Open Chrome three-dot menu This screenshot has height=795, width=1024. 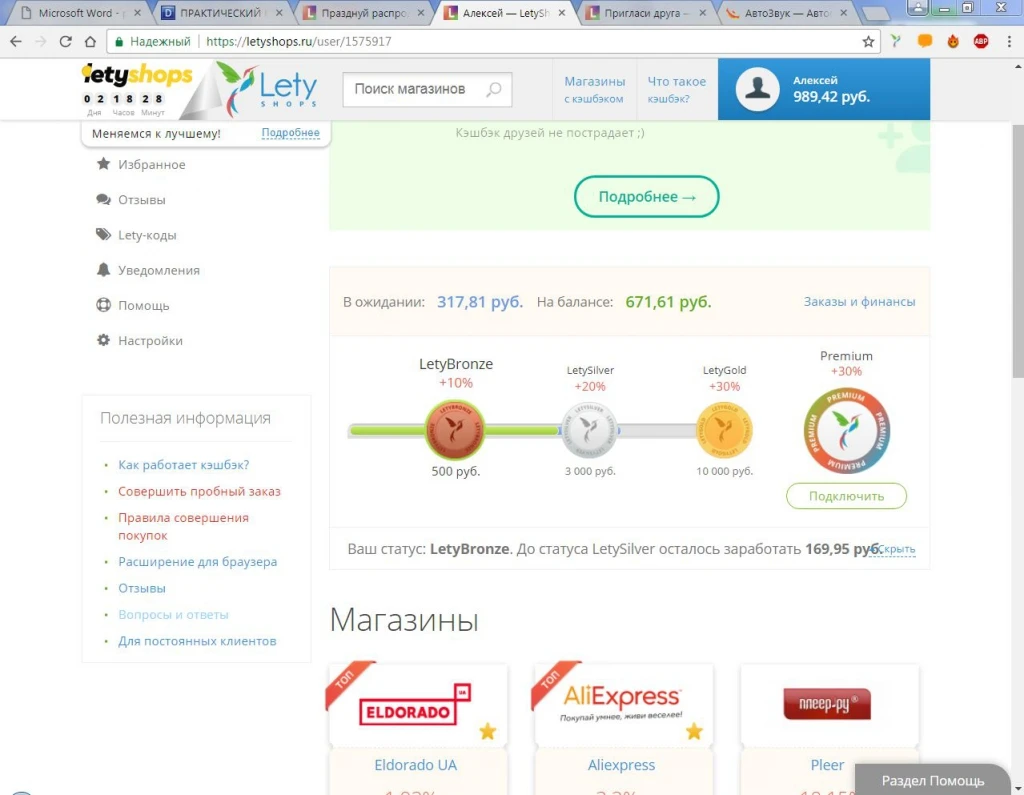click(1009, 41)
